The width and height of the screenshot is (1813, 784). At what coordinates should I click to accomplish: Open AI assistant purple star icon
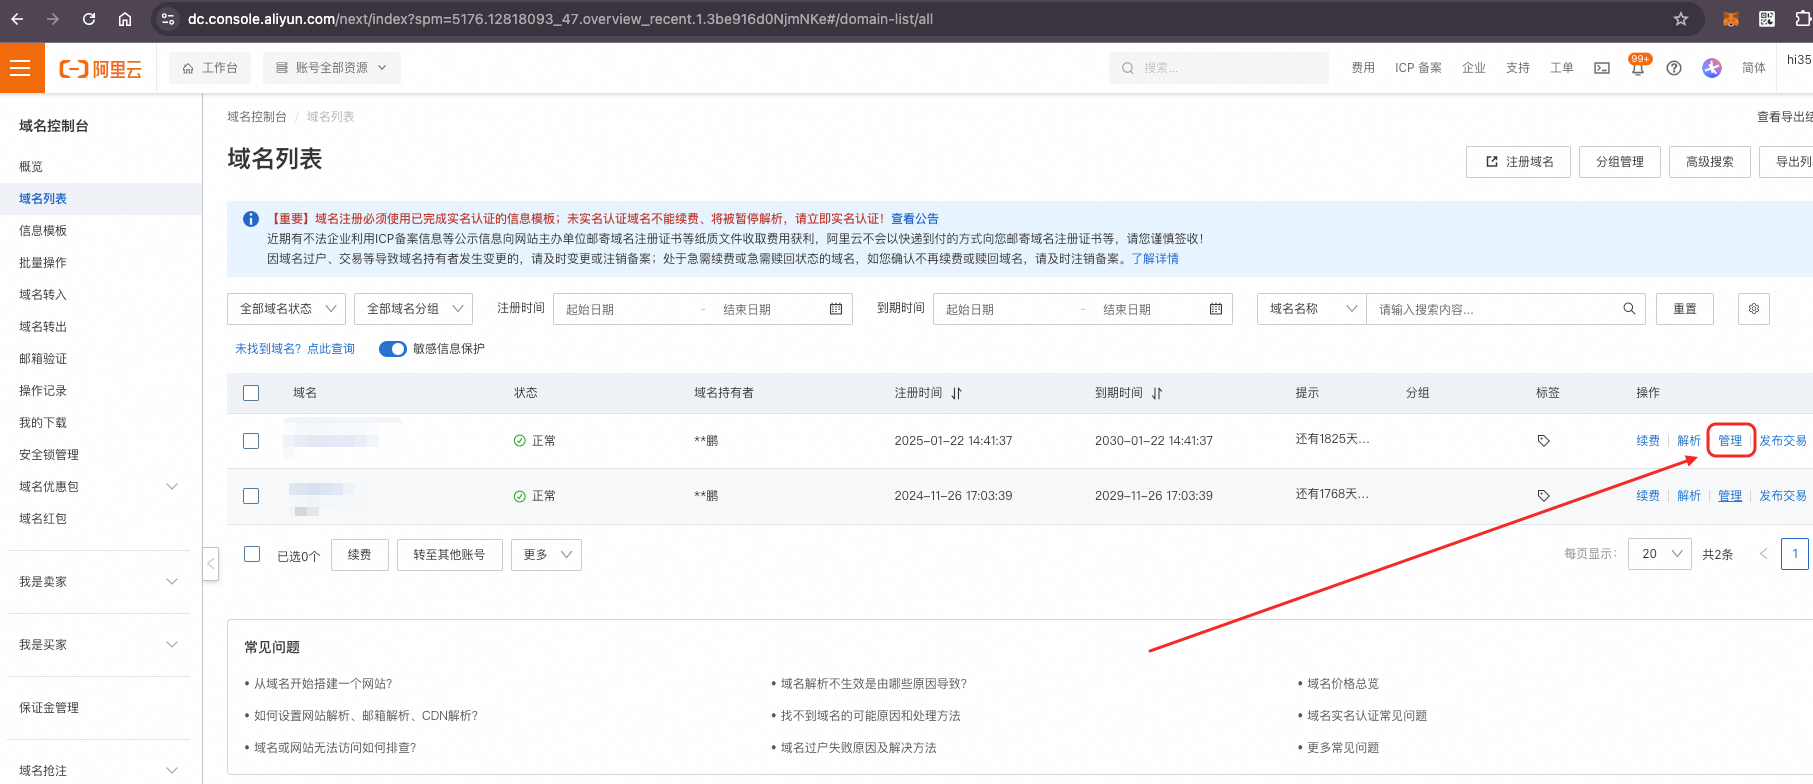click(x=1712, y=68)
